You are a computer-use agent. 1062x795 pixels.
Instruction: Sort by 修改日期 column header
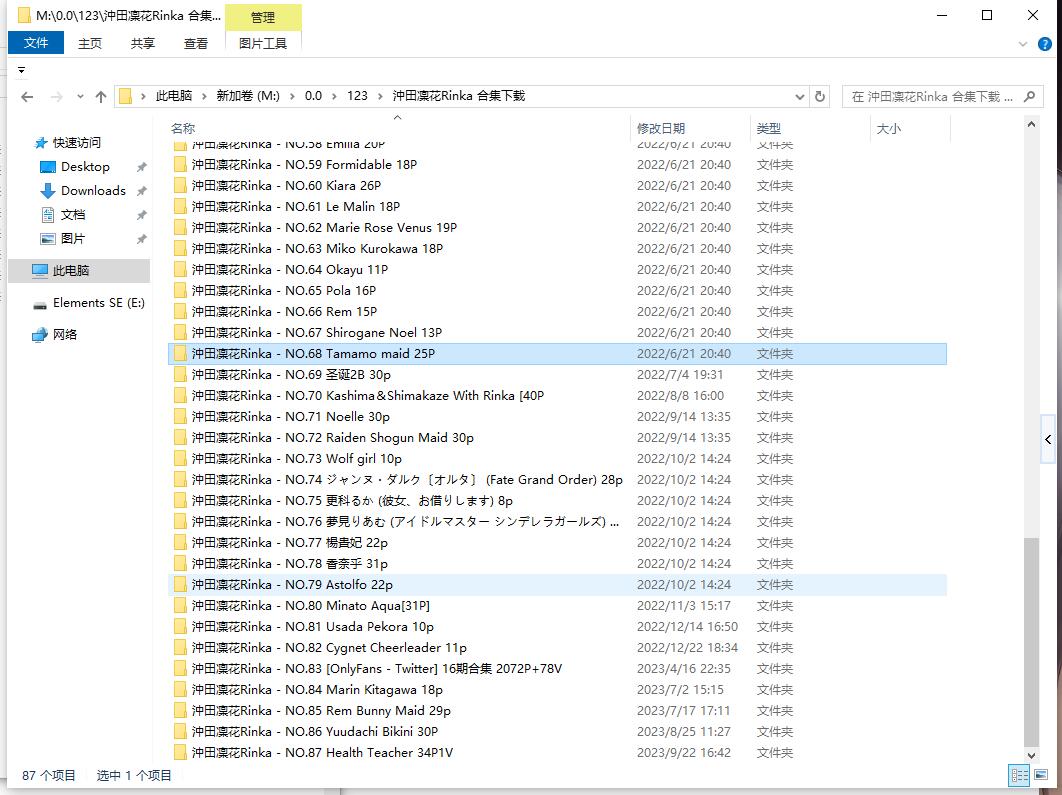pyautogui.click(x=661, y=128)
